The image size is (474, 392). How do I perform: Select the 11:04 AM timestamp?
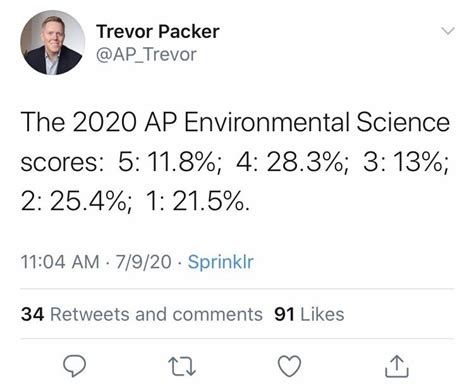60,262
